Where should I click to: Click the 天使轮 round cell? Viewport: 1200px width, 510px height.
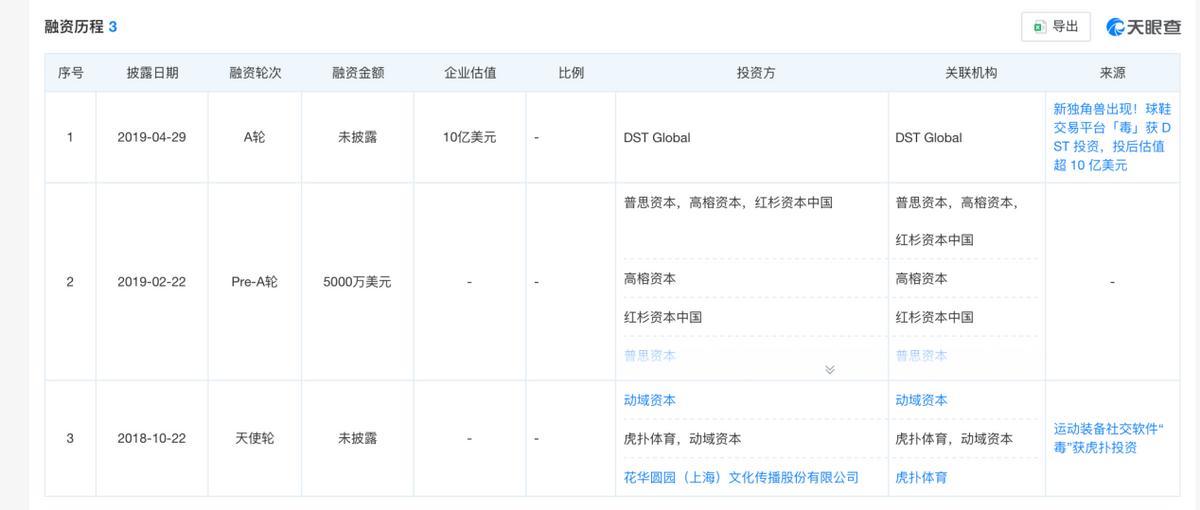point(255,438)
